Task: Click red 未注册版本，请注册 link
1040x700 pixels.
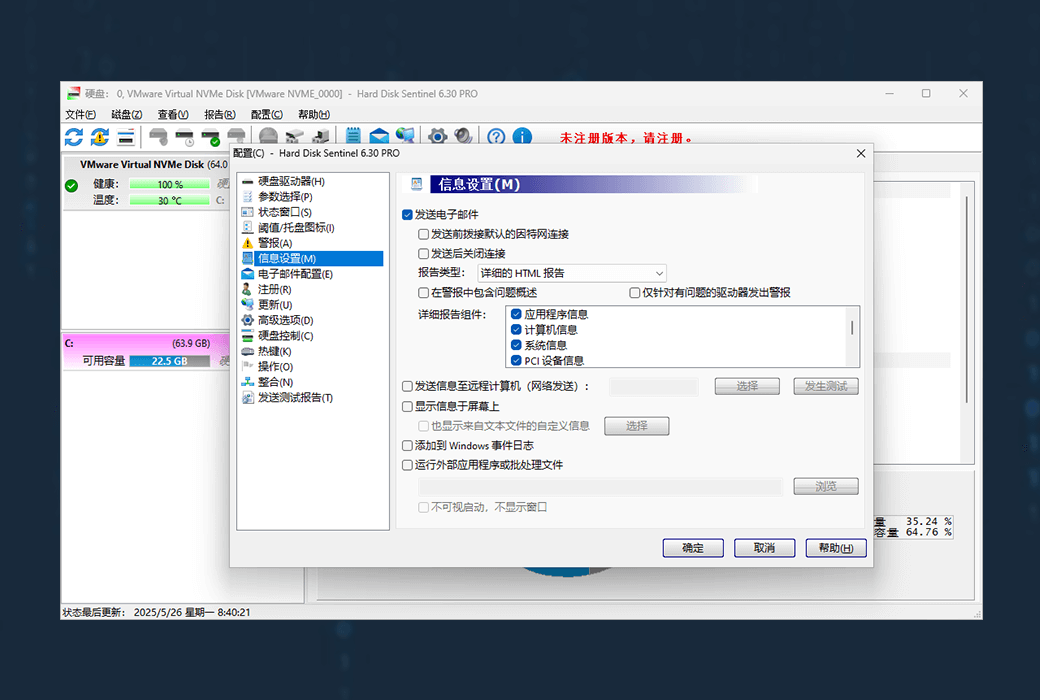Action: click(x=626, y=138)
